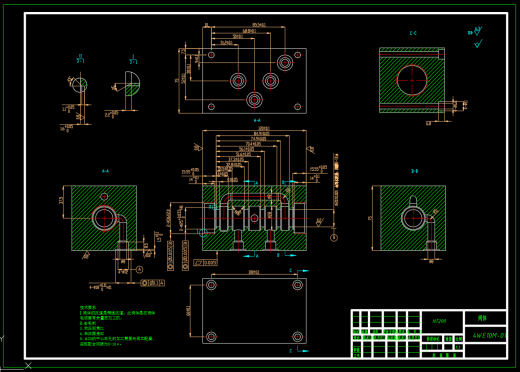Click the flatness tolerance frame showing 0.005
The width and height of the screenshot is (520, 372).
pyautogui.click(x=206, y=263)
